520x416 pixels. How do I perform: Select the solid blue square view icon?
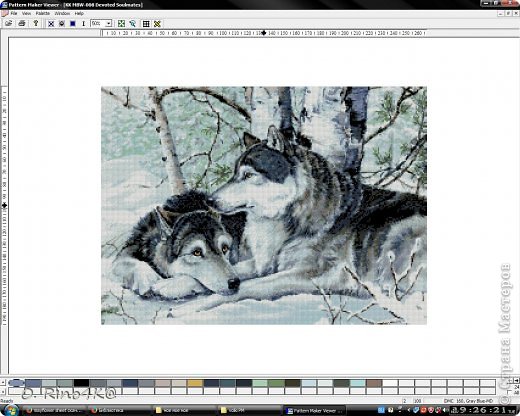tap(73, 24)
